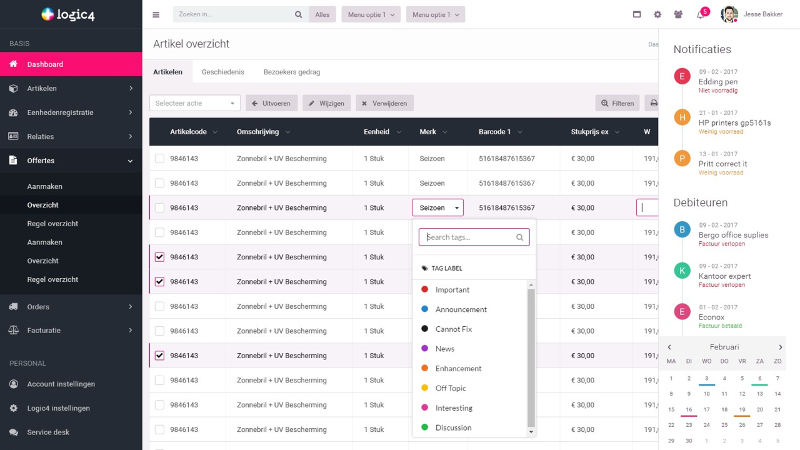Click the 'Search tags...' input field
The image size is (800, 450).
468,238
